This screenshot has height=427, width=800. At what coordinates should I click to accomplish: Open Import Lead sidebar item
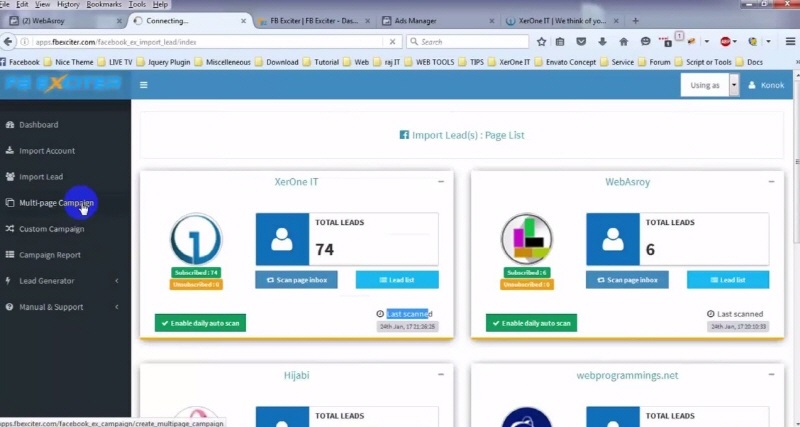[34, 177]
